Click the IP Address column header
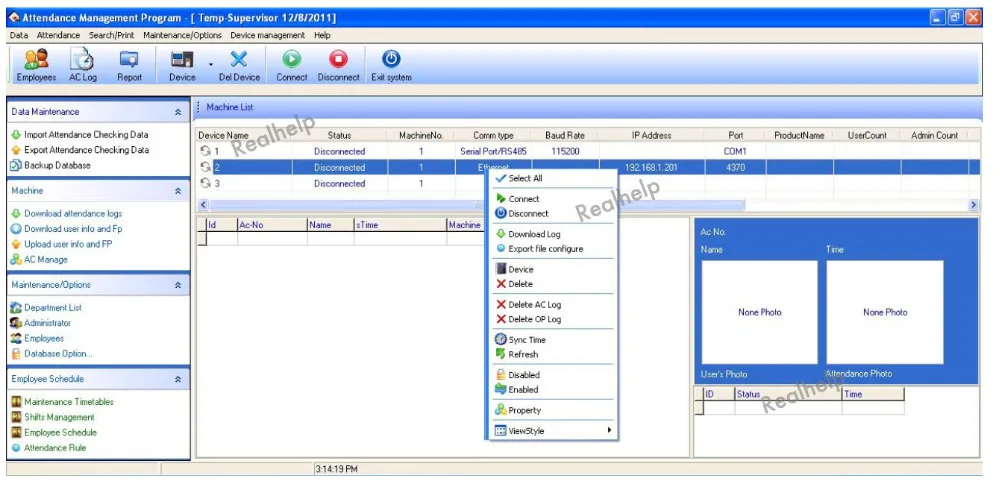1000x484 pixels. [651, 135]
